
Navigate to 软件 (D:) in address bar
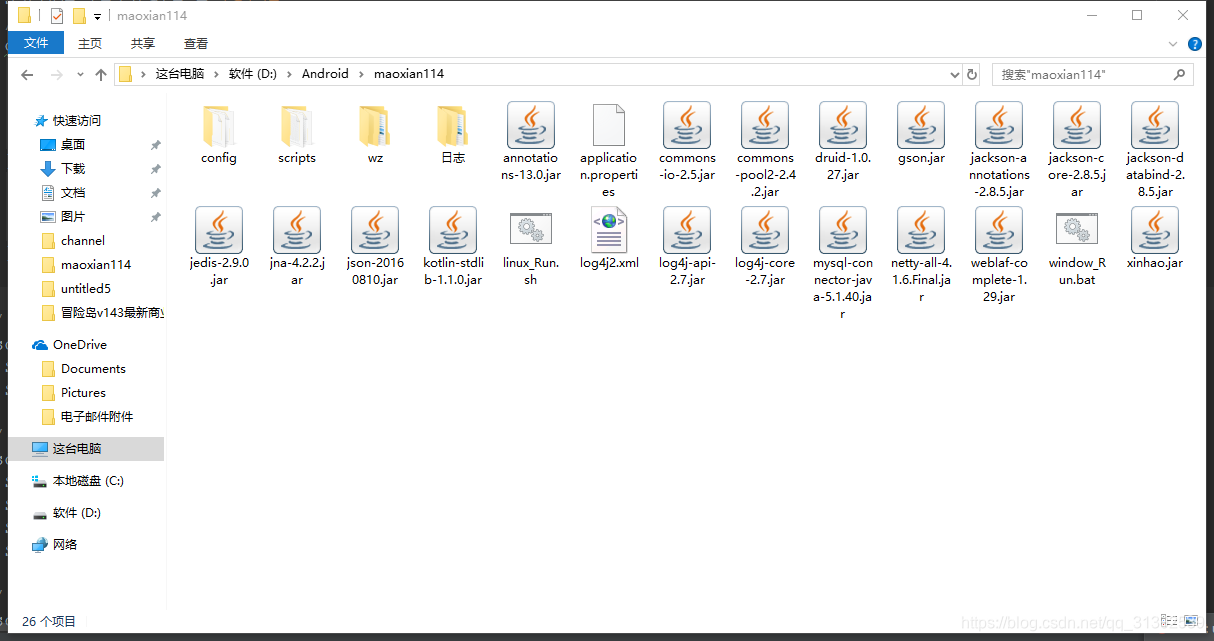click(253, 74)
